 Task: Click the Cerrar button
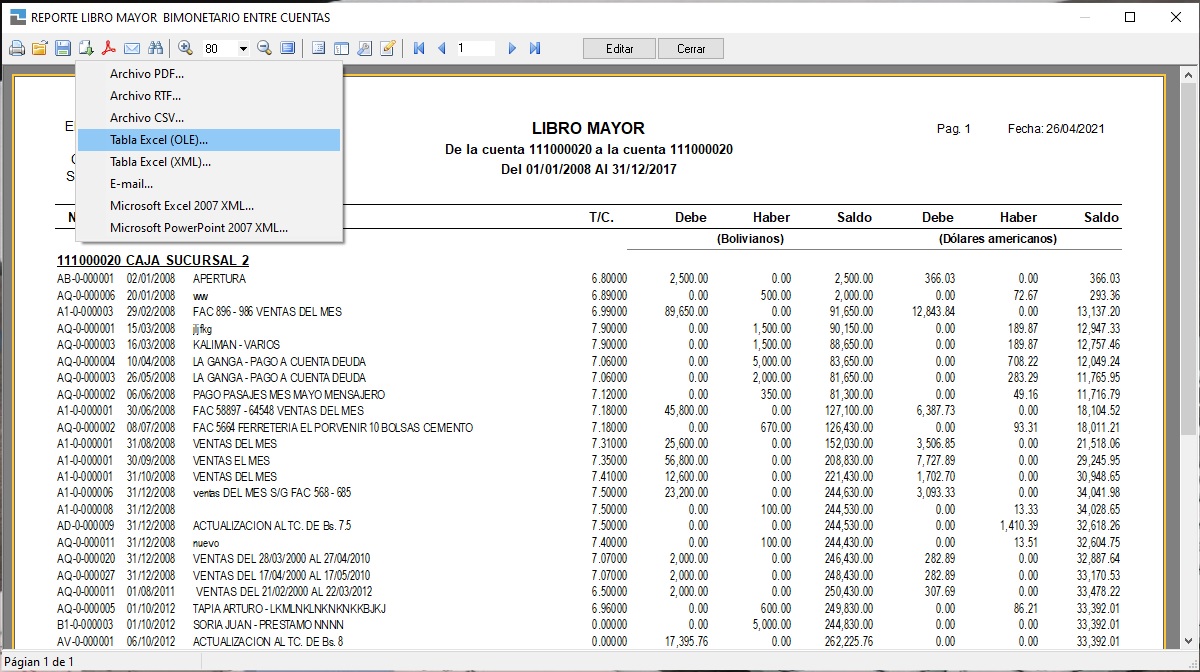(x=691, y=48)
